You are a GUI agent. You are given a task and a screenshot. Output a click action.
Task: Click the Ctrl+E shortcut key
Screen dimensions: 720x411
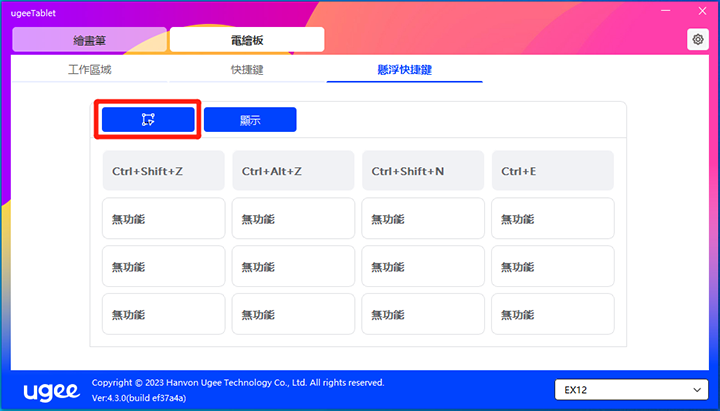tap(552, 171)
